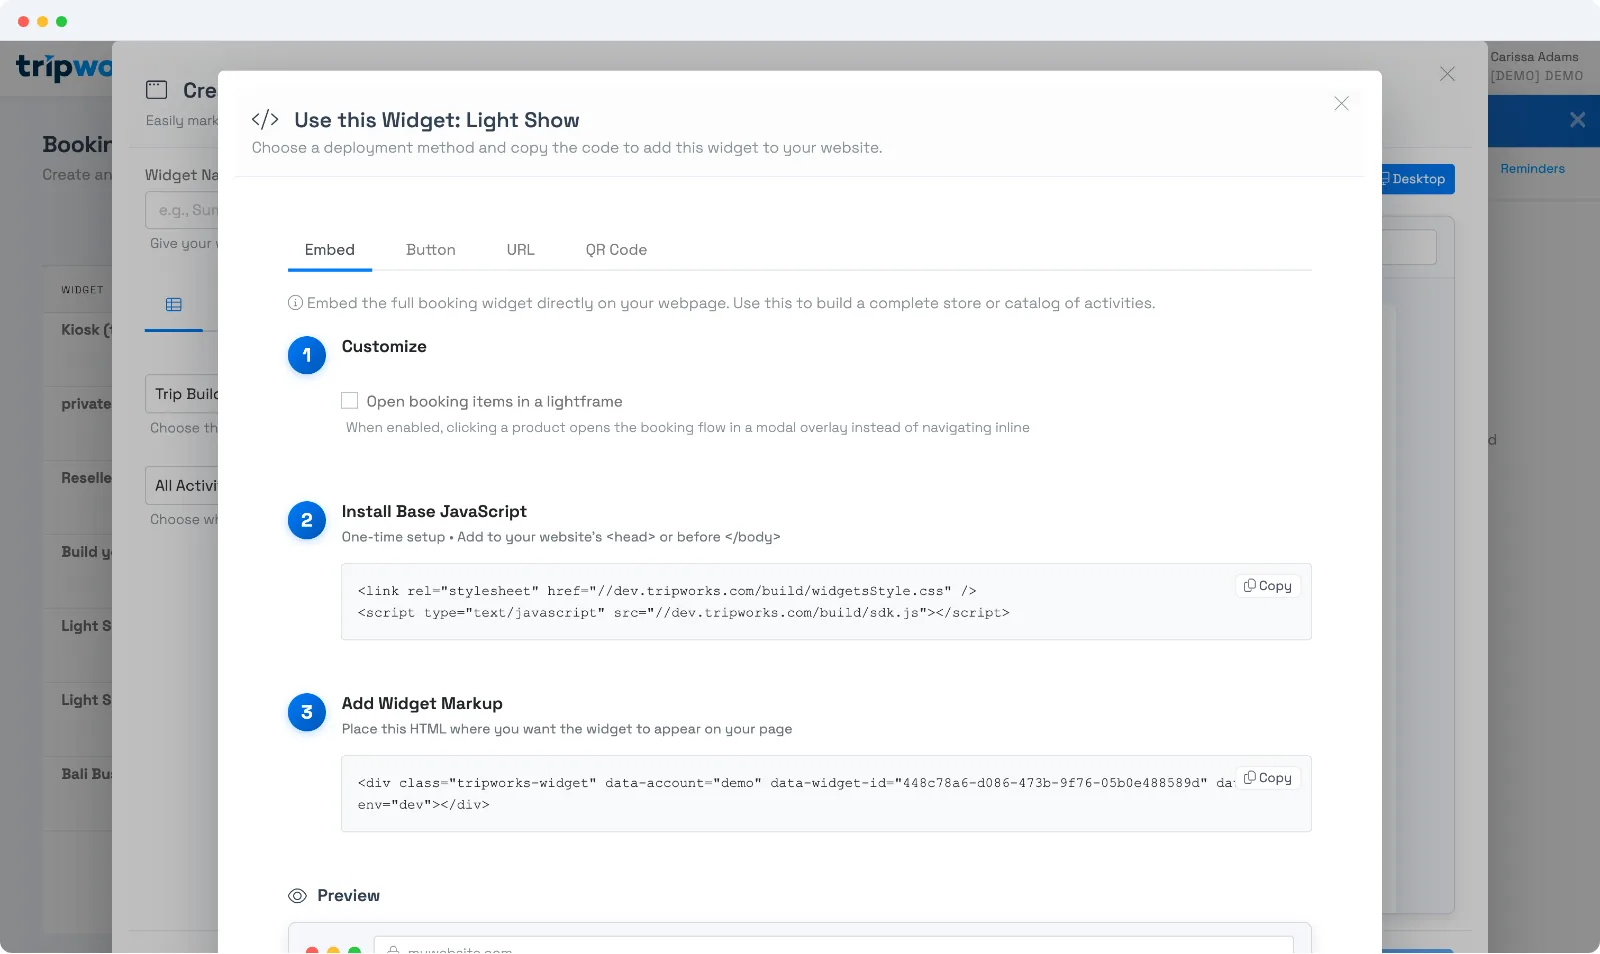The width and height of the screenshot is (1600, 954).
Task: Click the Install Base JavaScript heading
Action: 434,512
